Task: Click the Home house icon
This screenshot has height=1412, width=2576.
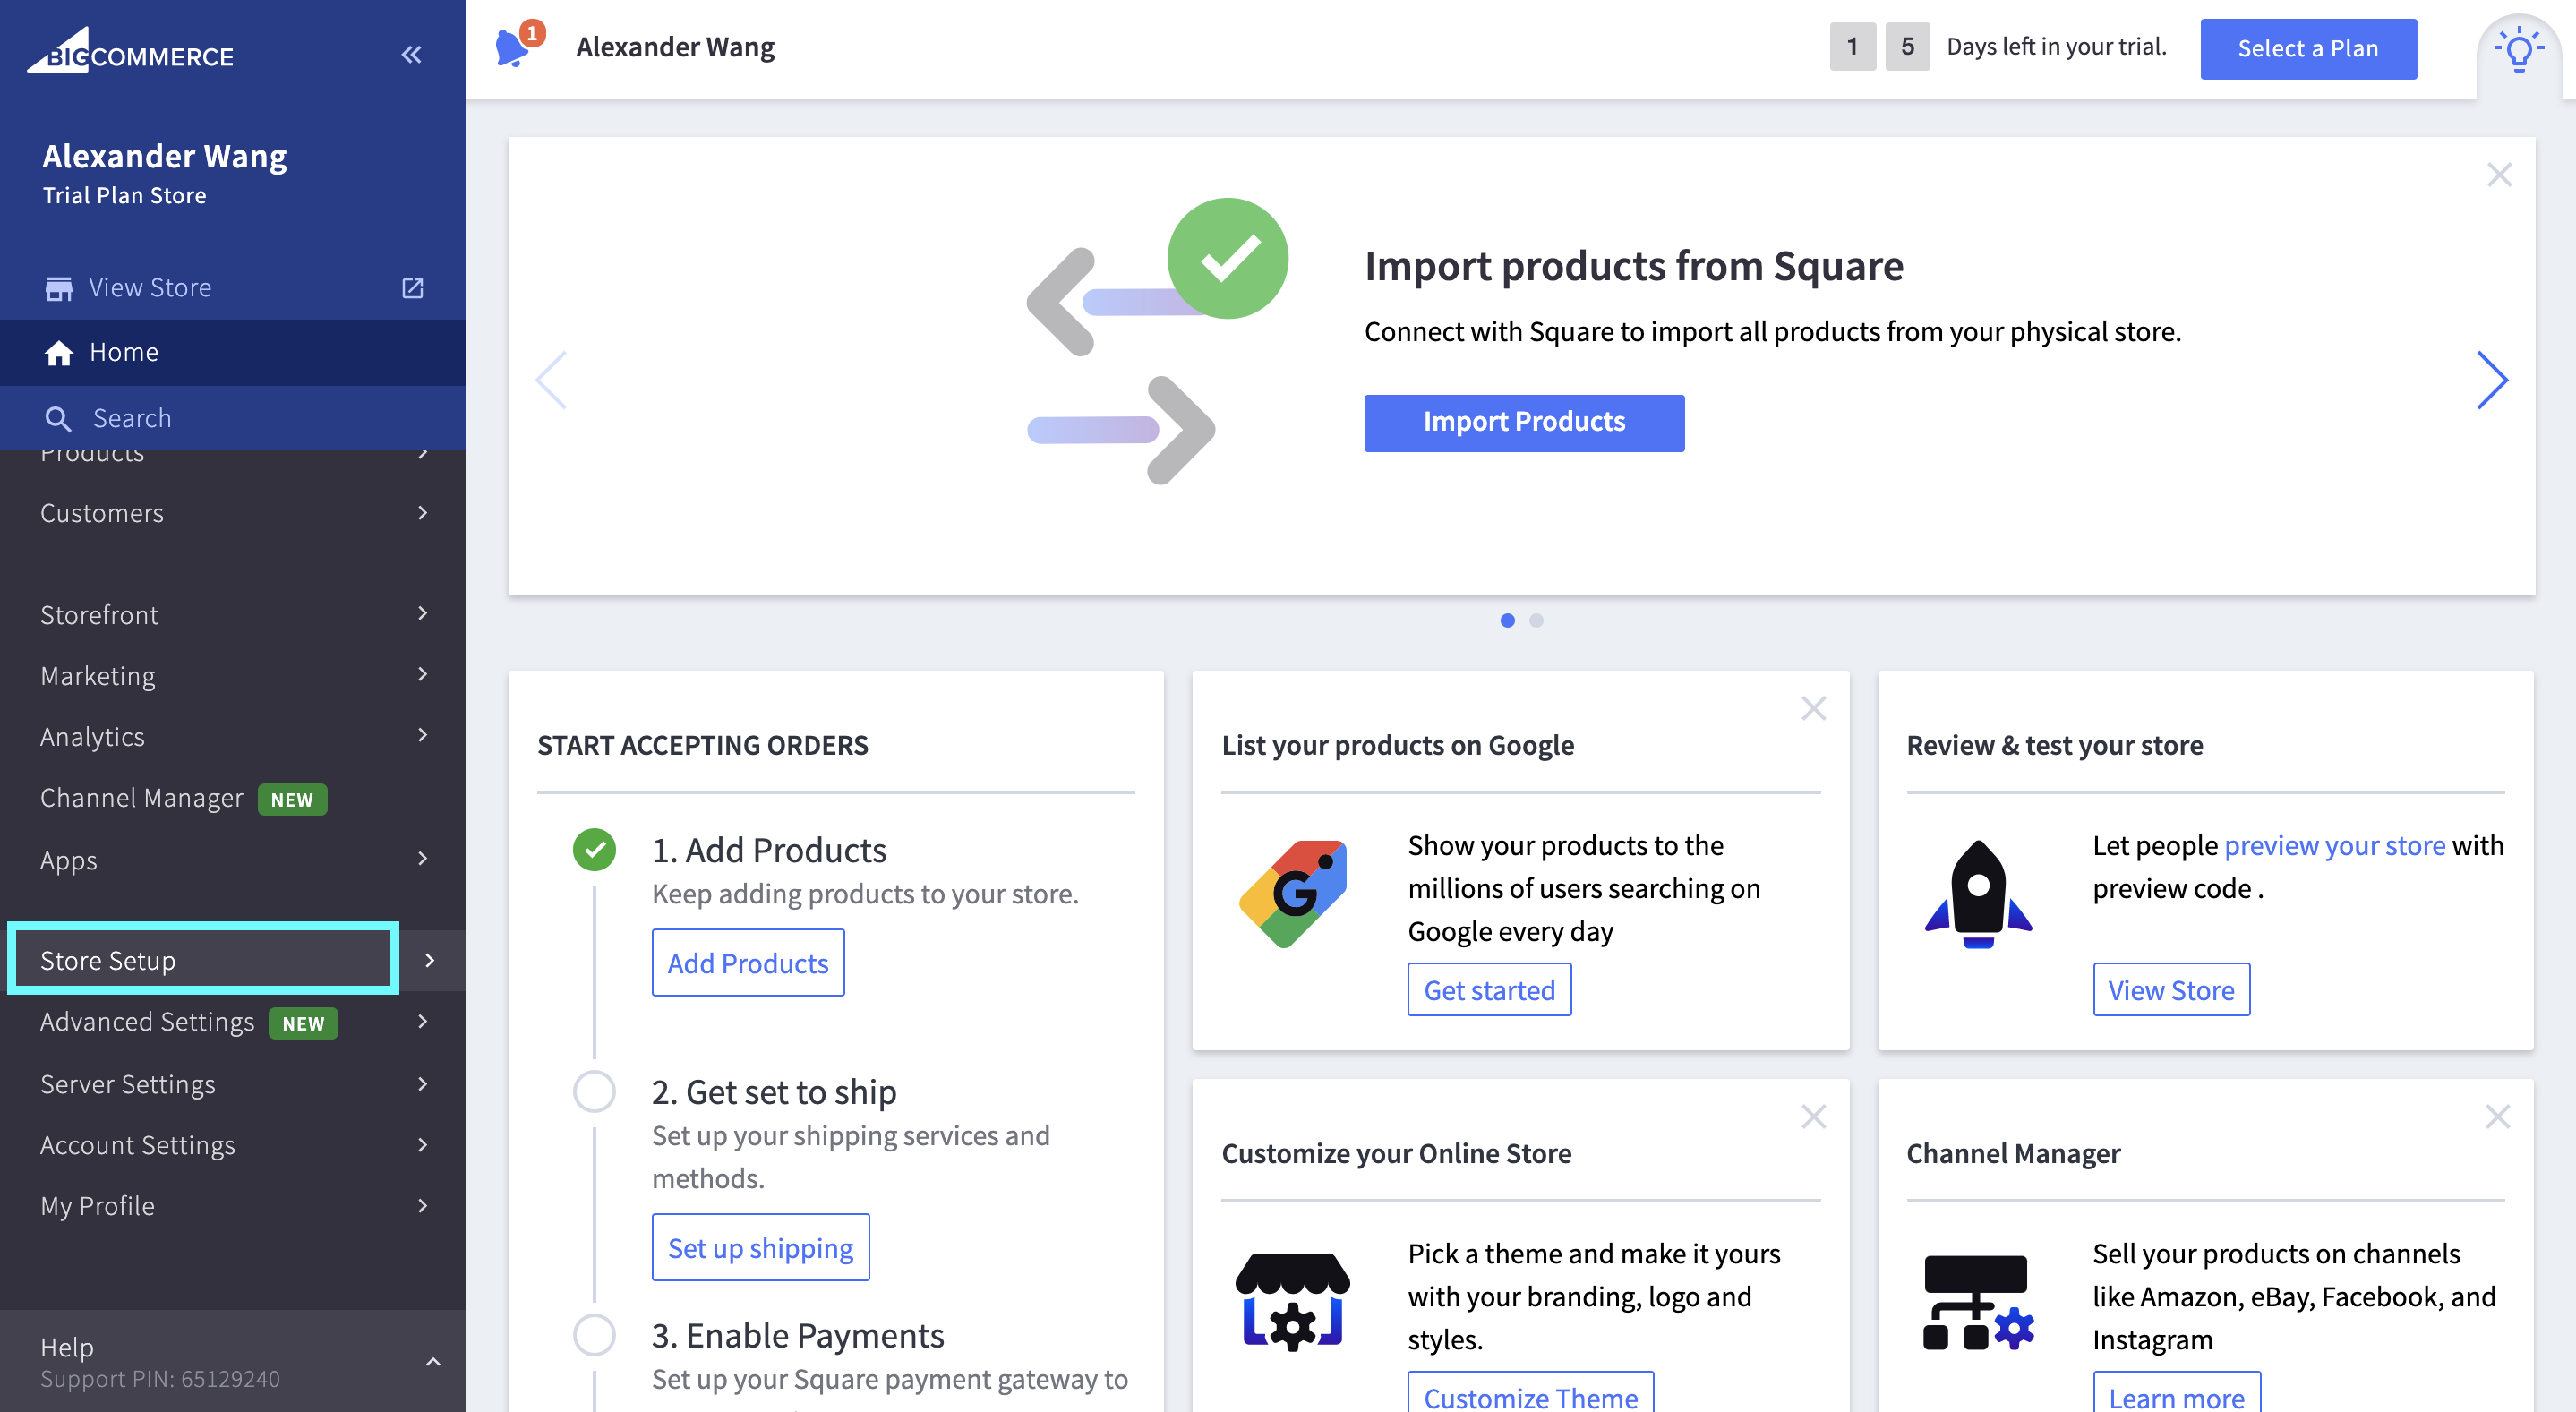Action: click(x=59, y=353)
